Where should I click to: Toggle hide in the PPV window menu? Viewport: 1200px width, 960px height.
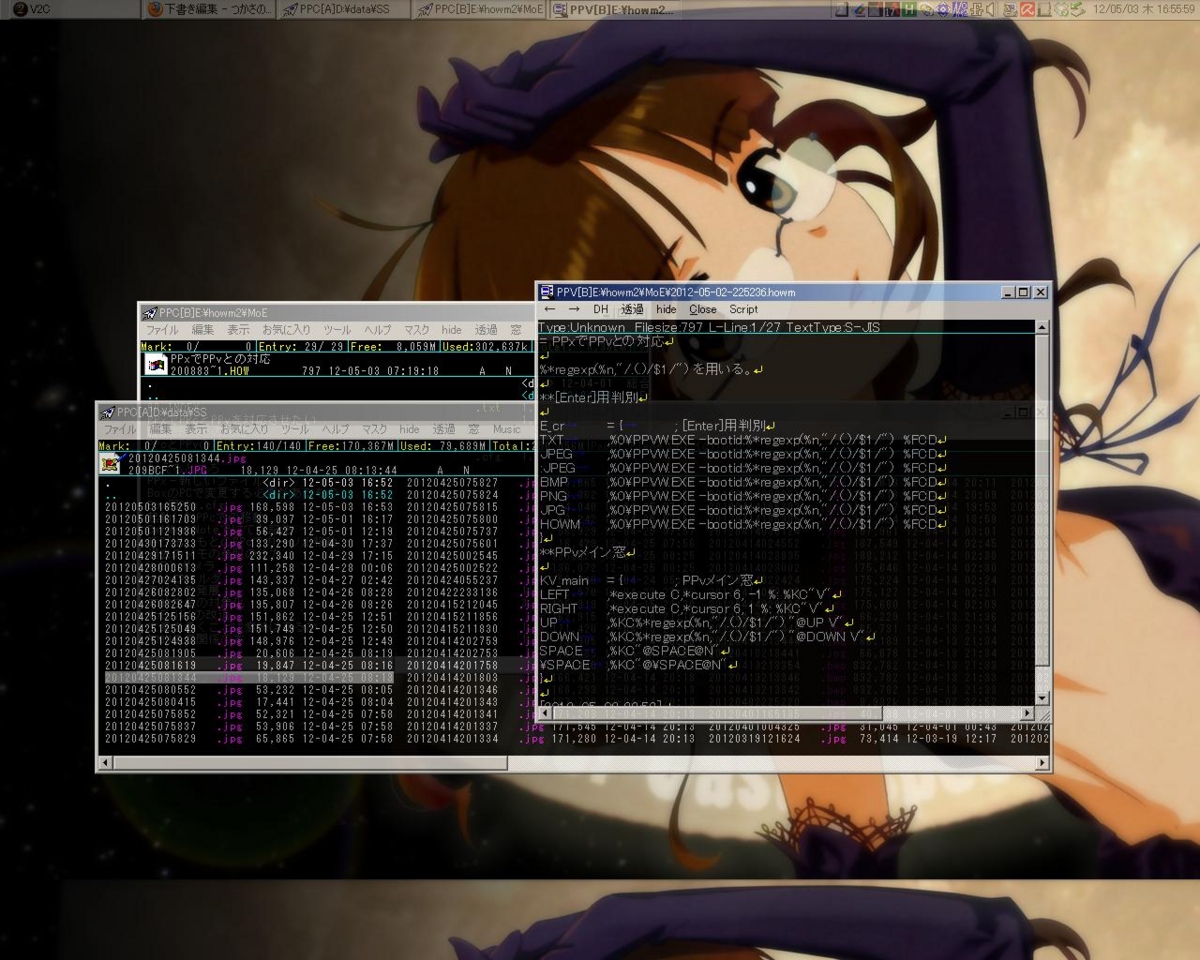pyautogui.click(x=666, y=310)
